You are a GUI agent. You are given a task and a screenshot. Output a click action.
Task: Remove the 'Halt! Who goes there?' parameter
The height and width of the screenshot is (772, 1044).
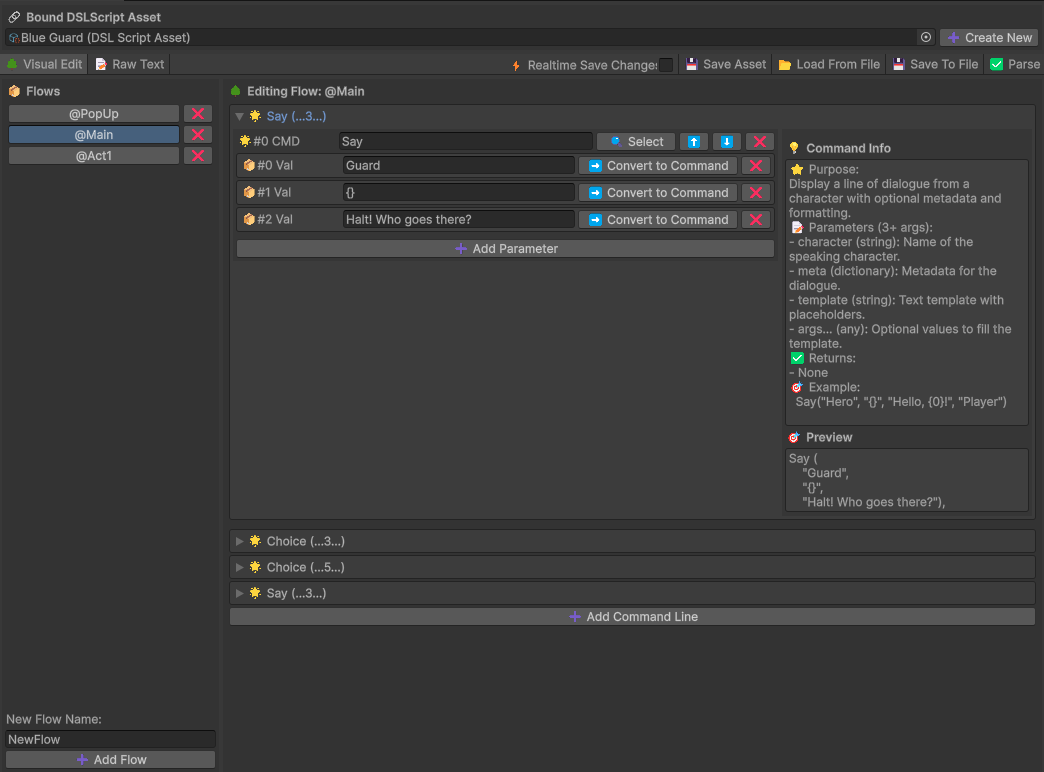[756, 220]
